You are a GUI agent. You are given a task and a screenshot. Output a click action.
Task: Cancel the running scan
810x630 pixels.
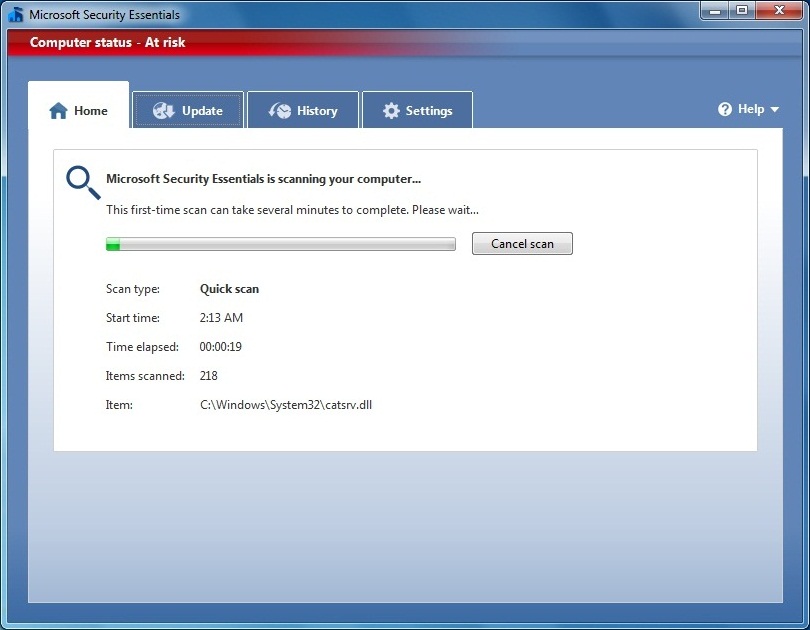(522, 244)
